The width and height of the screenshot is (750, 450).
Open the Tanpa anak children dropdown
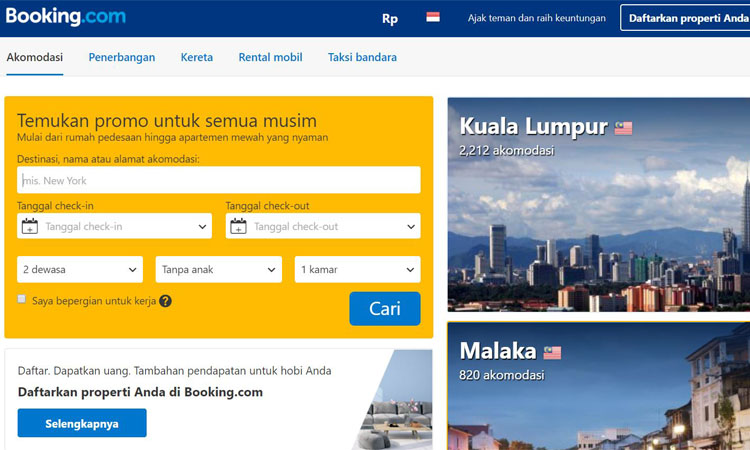point(219,269)
